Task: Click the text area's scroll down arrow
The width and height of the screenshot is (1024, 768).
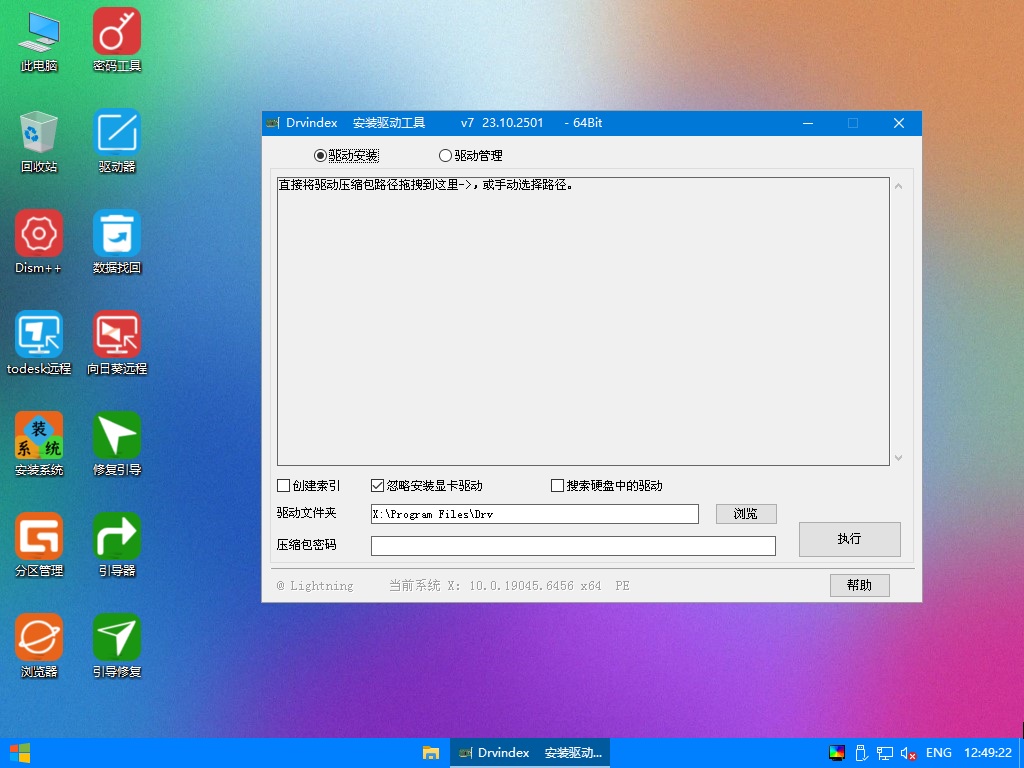Action: pyautogui.click(x=898, y=457)
